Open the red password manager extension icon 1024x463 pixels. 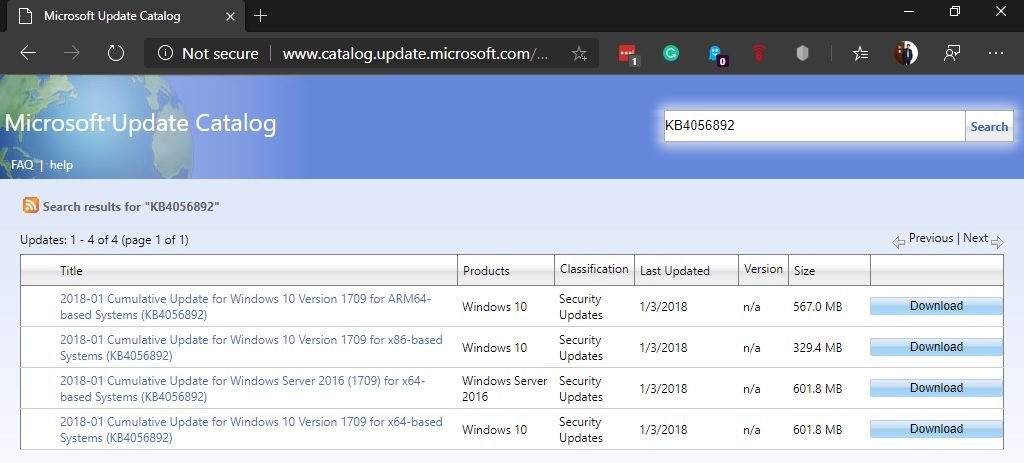click(628, 54)
